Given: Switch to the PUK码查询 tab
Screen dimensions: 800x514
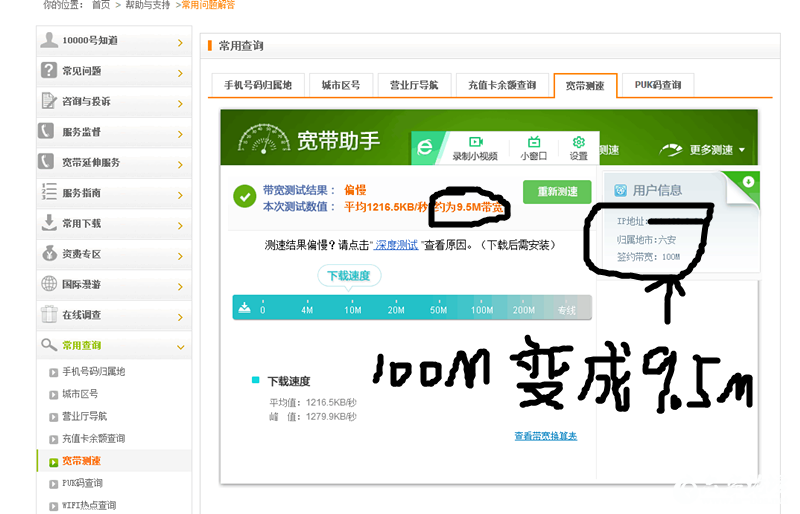Looking at the screenshot, I should [x=658, y=85].
